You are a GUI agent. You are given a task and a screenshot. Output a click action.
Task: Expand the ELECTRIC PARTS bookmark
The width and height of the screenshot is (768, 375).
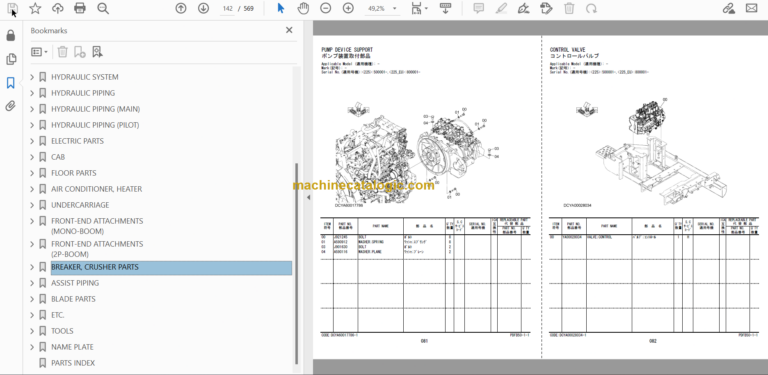click(x=32, y=141)
